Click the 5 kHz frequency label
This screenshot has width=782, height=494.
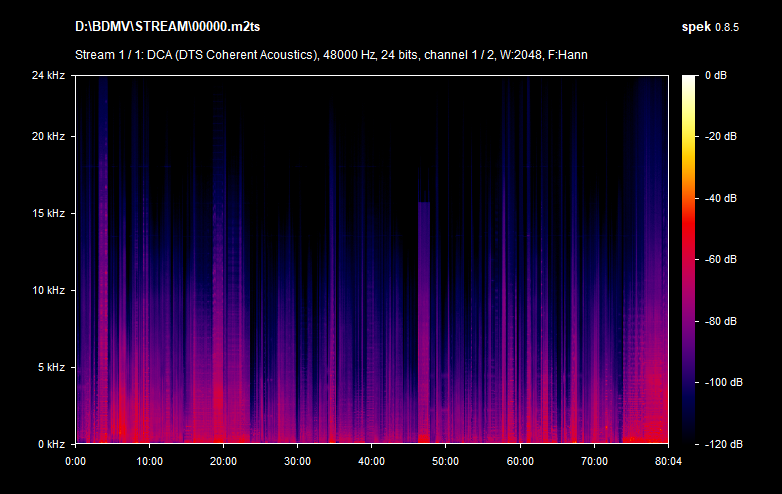point(50,367)
